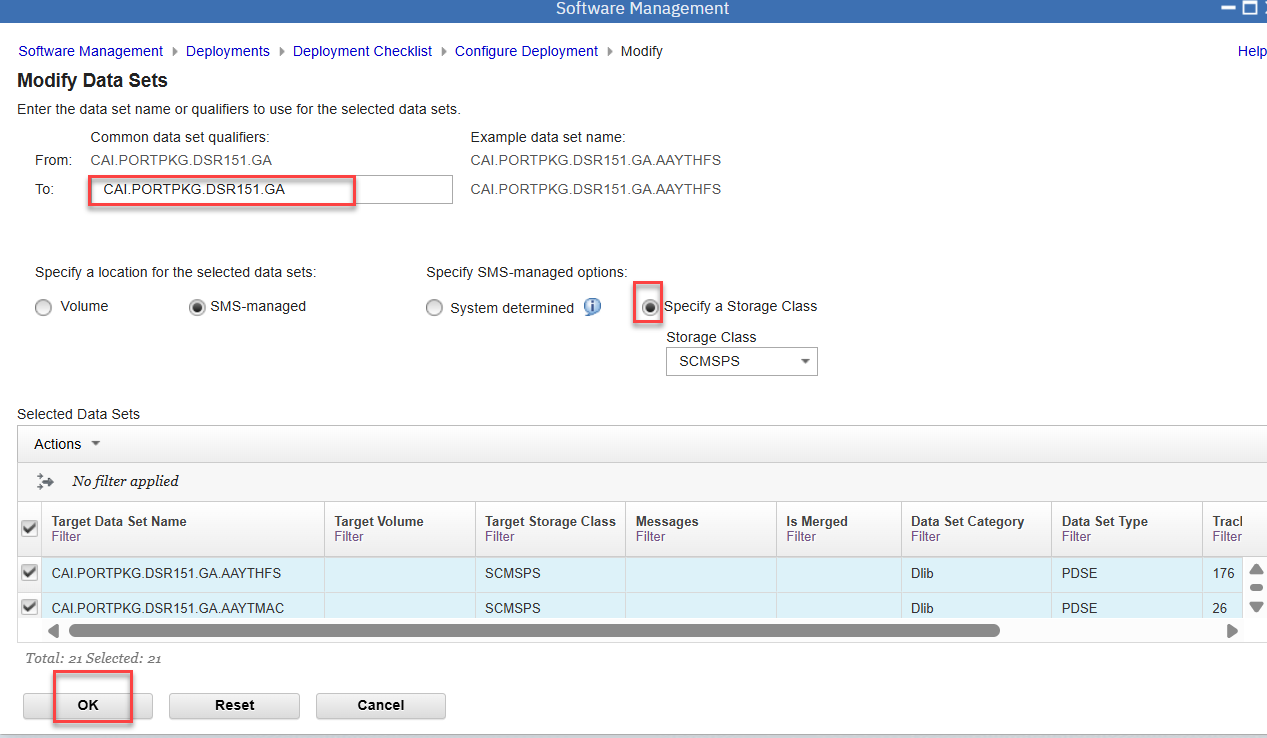Uncheck the AAYTHFS data set row
The image size is (1267, 738).
click(30, 573)
